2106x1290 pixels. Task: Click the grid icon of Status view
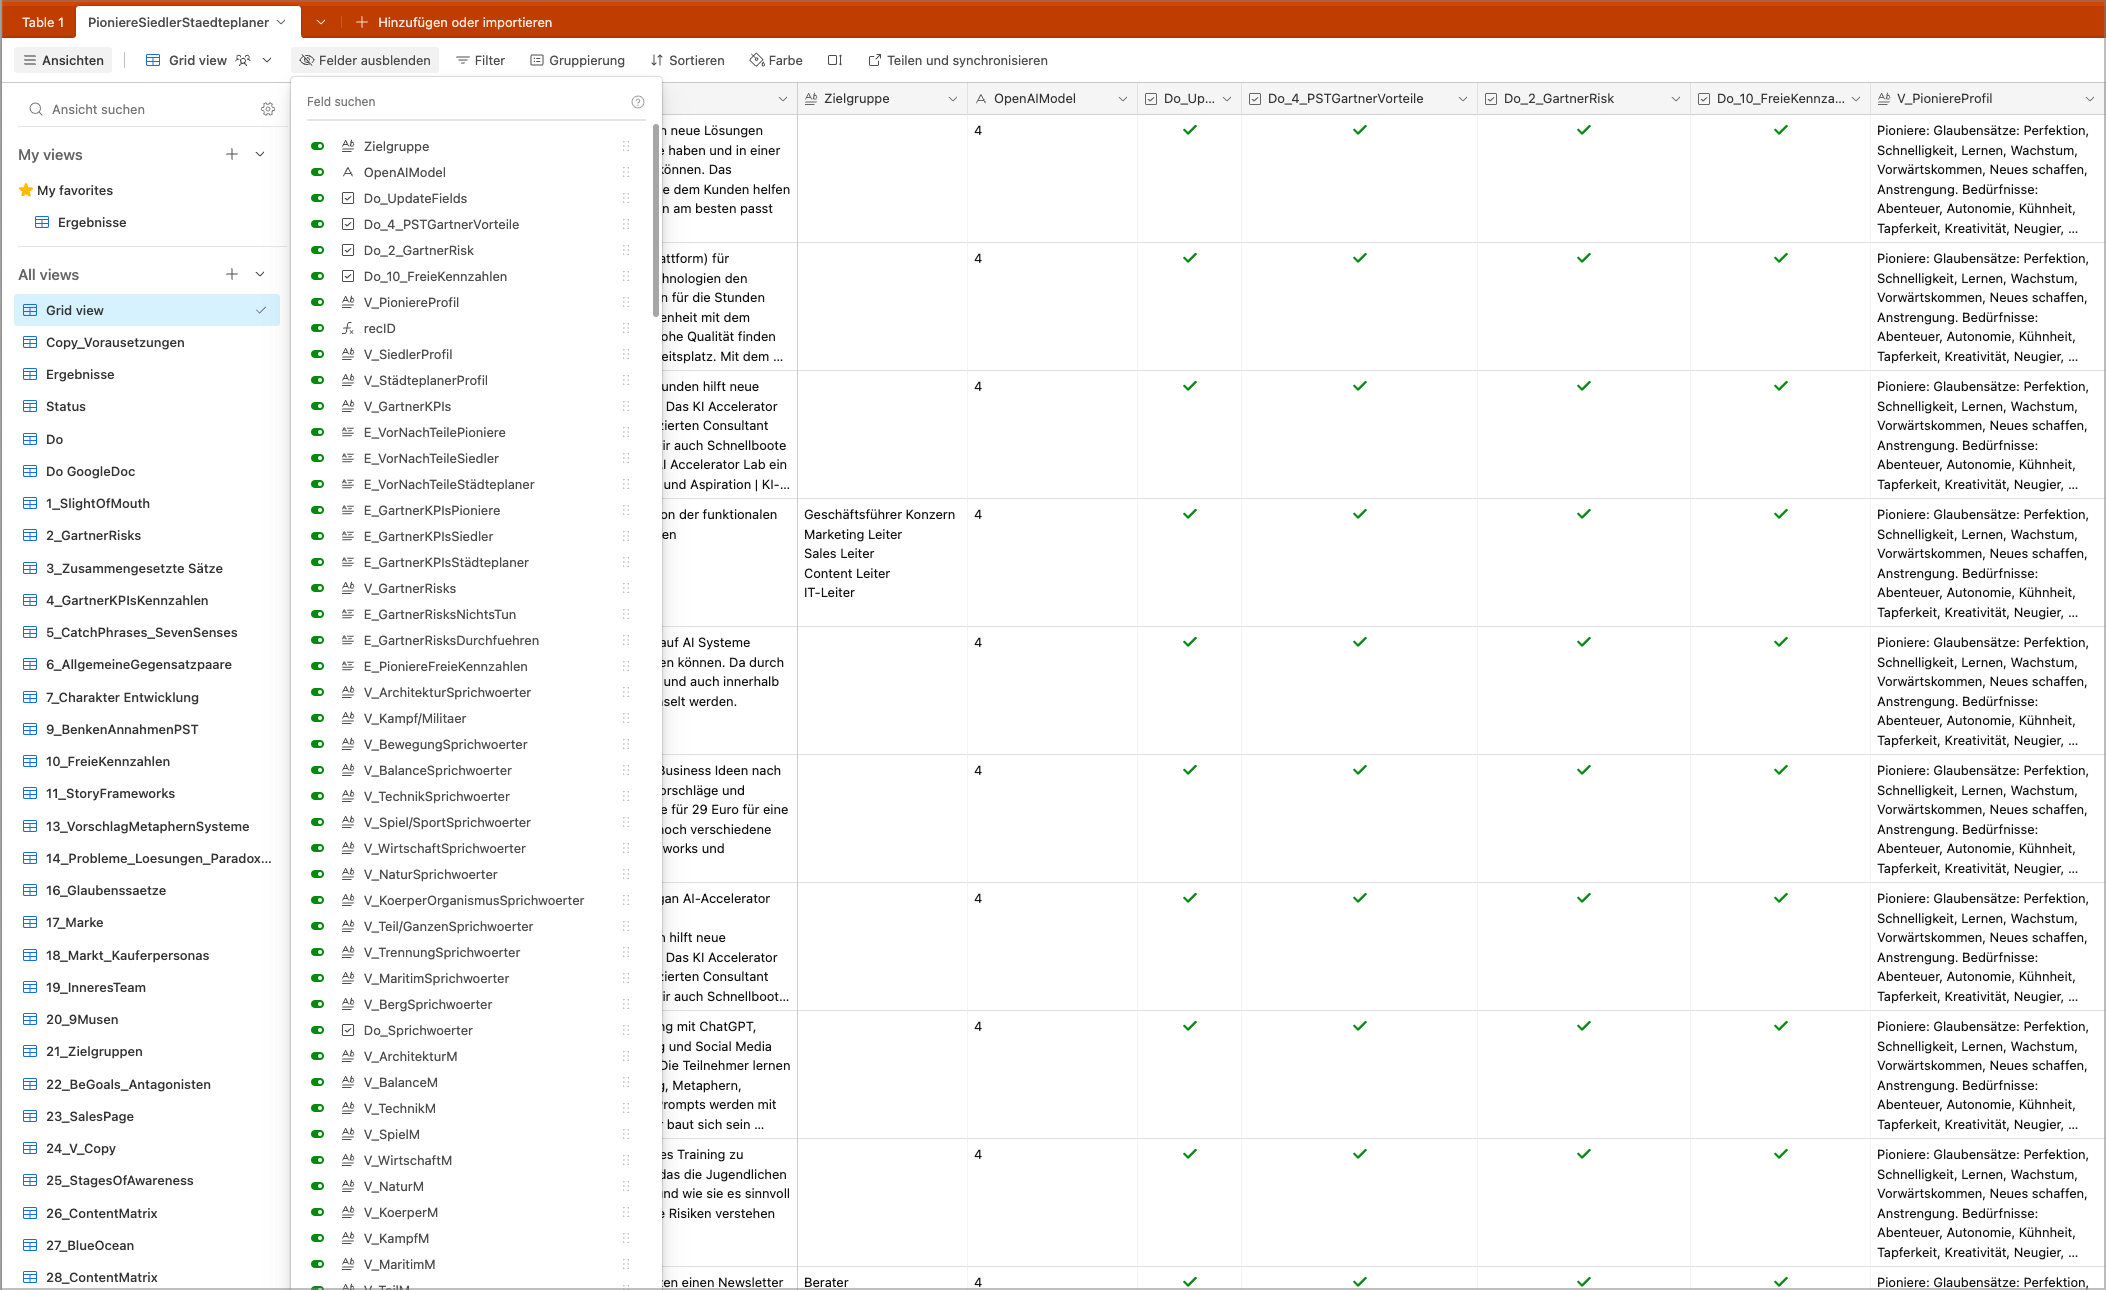coord(30,406)
